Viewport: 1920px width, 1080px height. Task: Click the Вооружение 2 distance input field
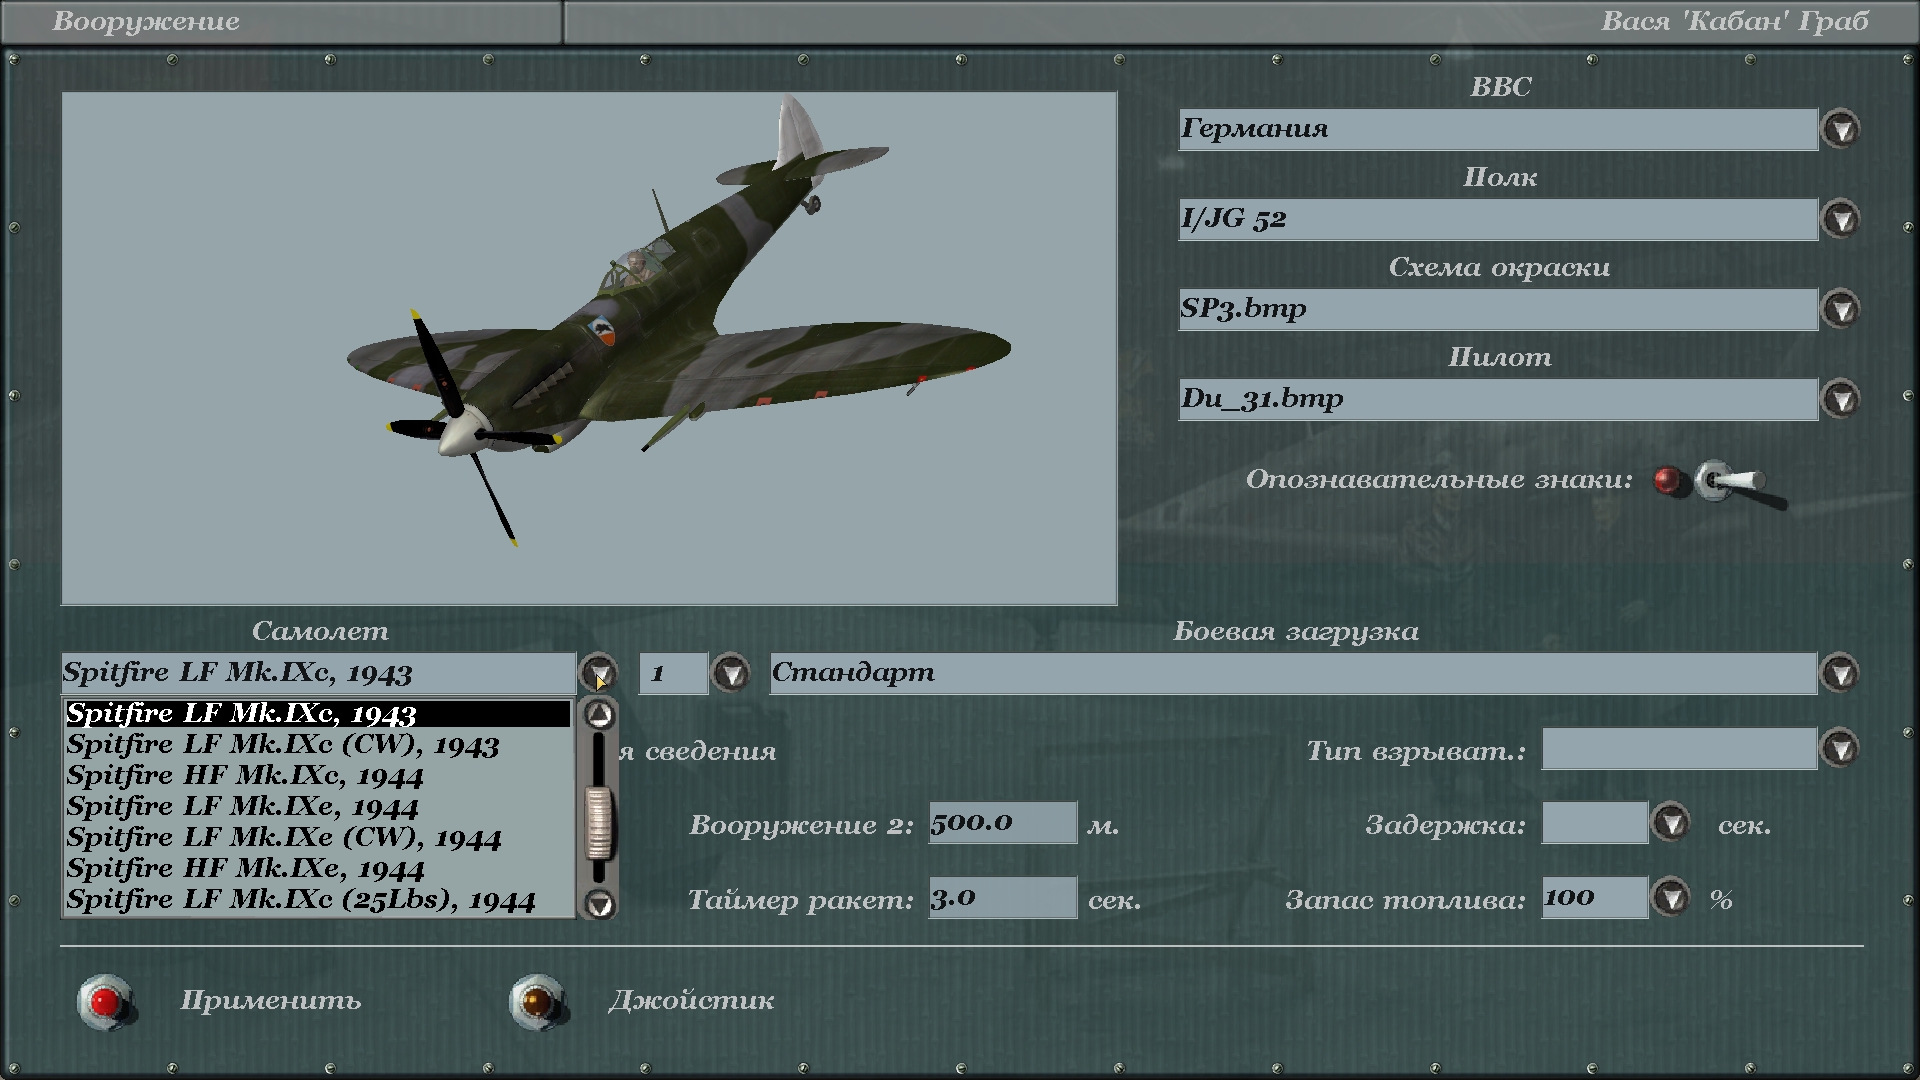tap(1003, 823)
